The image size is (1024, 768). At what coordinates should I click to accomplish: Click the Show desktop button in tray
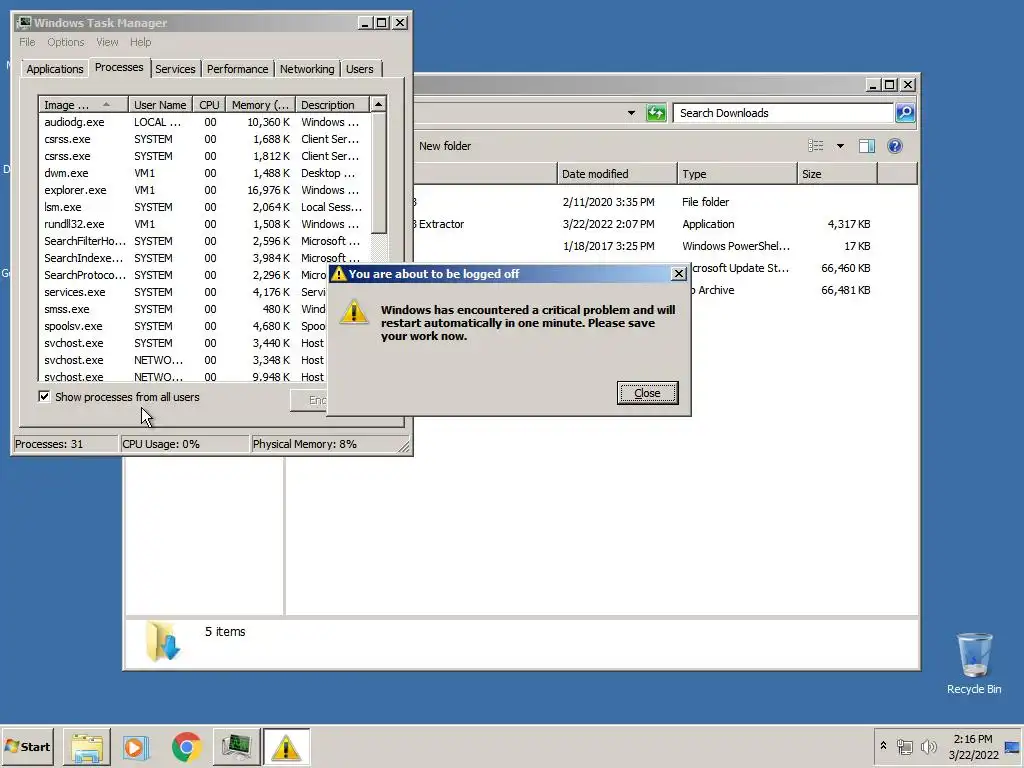(1013, 747)
